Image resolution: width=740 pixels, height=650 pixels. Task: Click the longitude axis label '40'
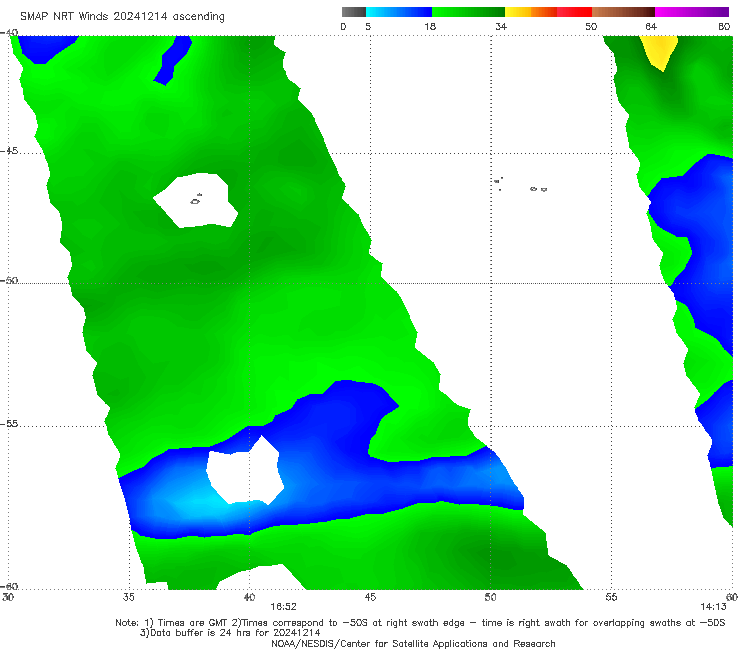(249, 597)
